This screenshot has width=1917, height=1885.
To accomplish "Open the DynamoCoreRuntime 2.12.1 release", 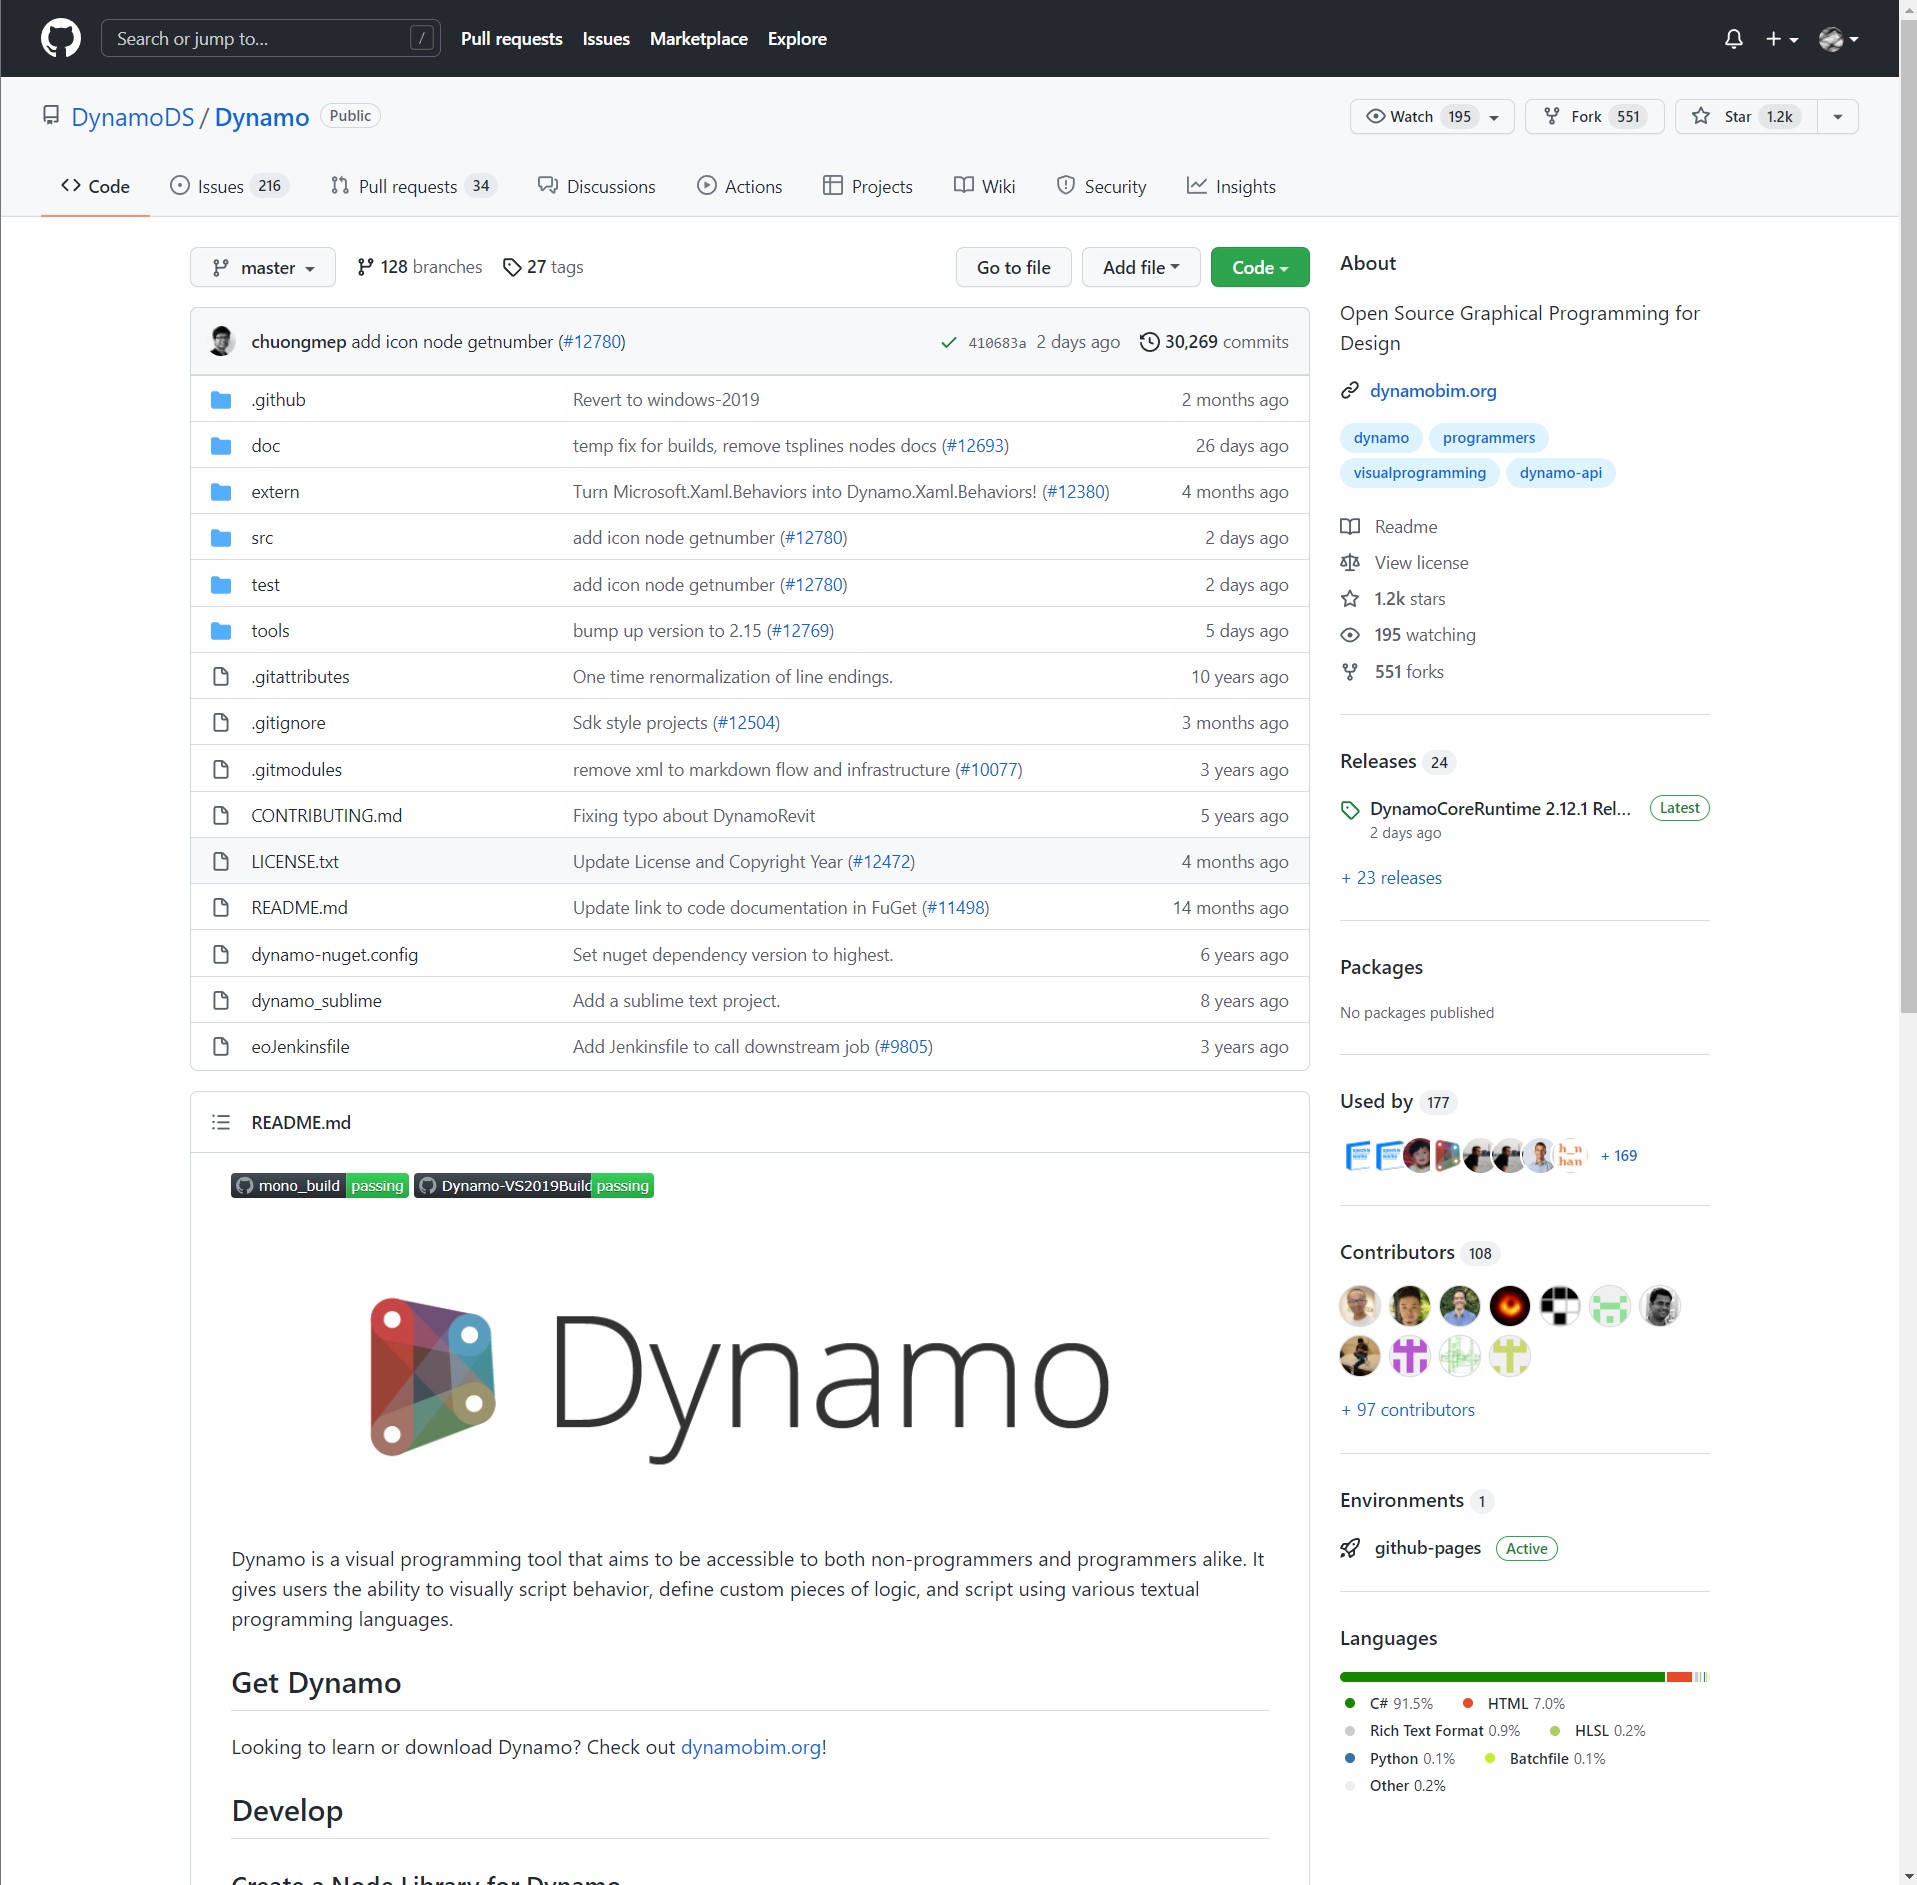I will 1500,809.
